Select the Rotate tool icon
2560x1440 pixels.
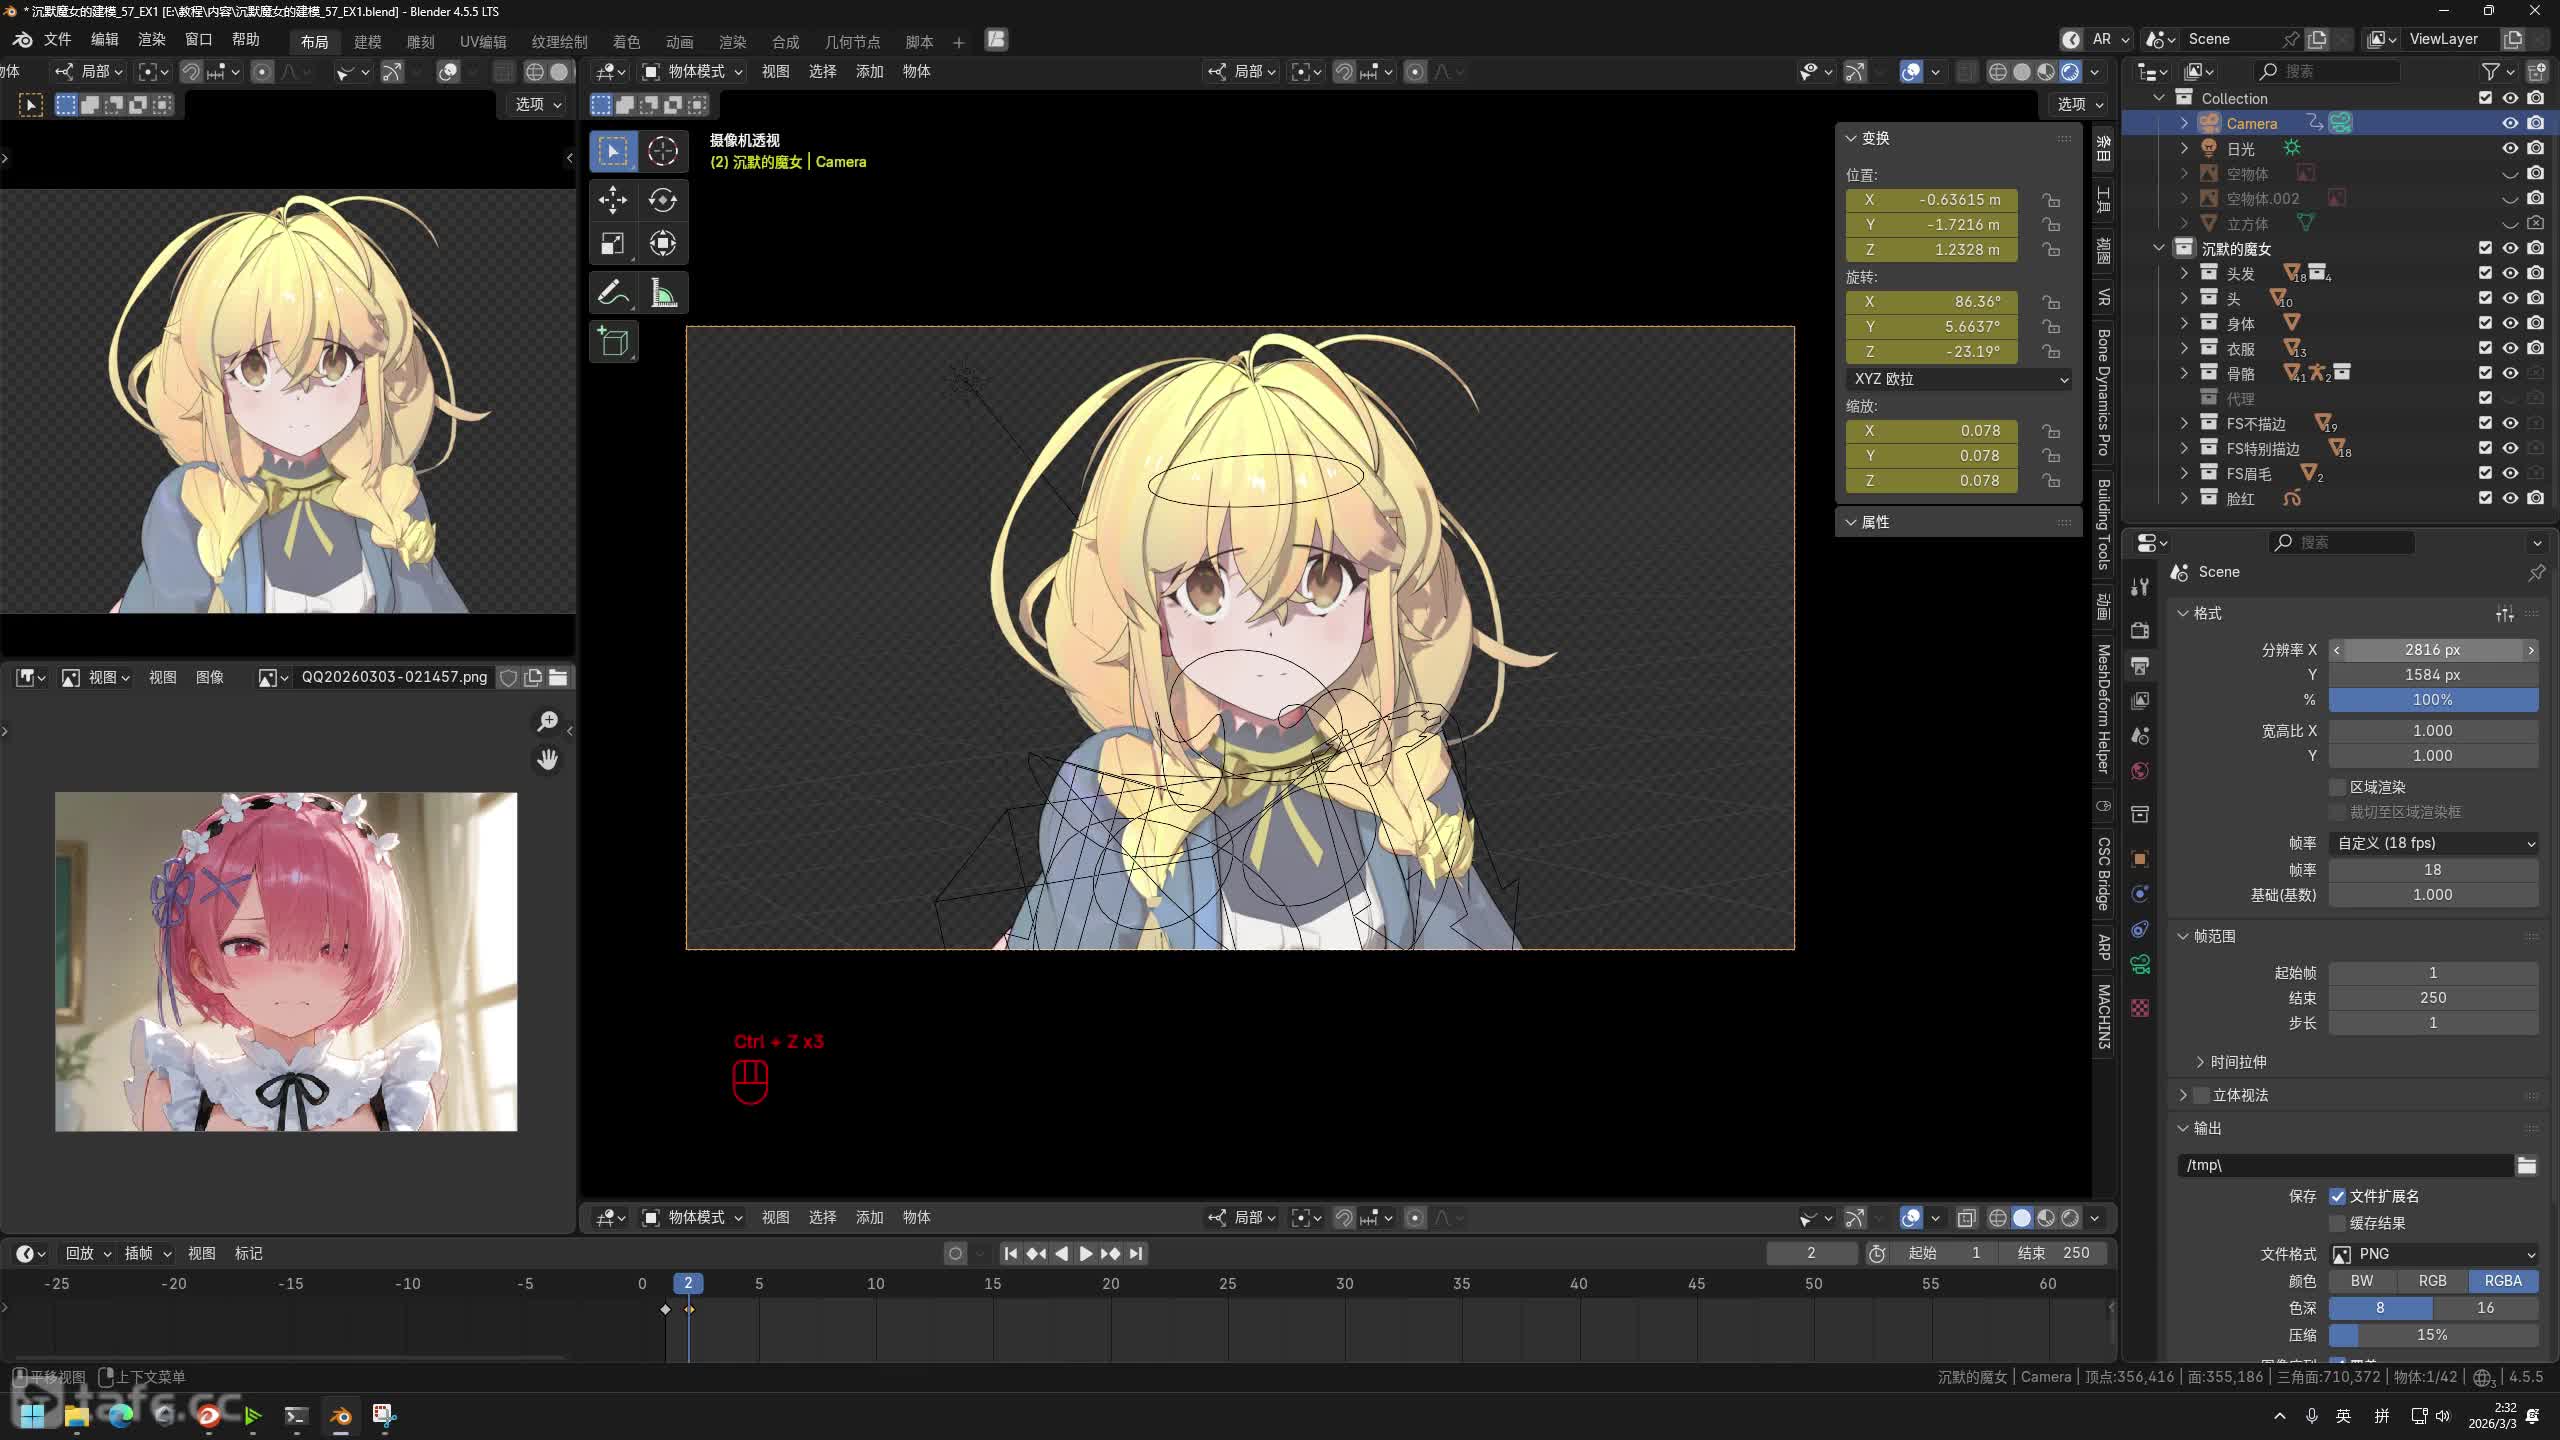(x=663, y=200)
